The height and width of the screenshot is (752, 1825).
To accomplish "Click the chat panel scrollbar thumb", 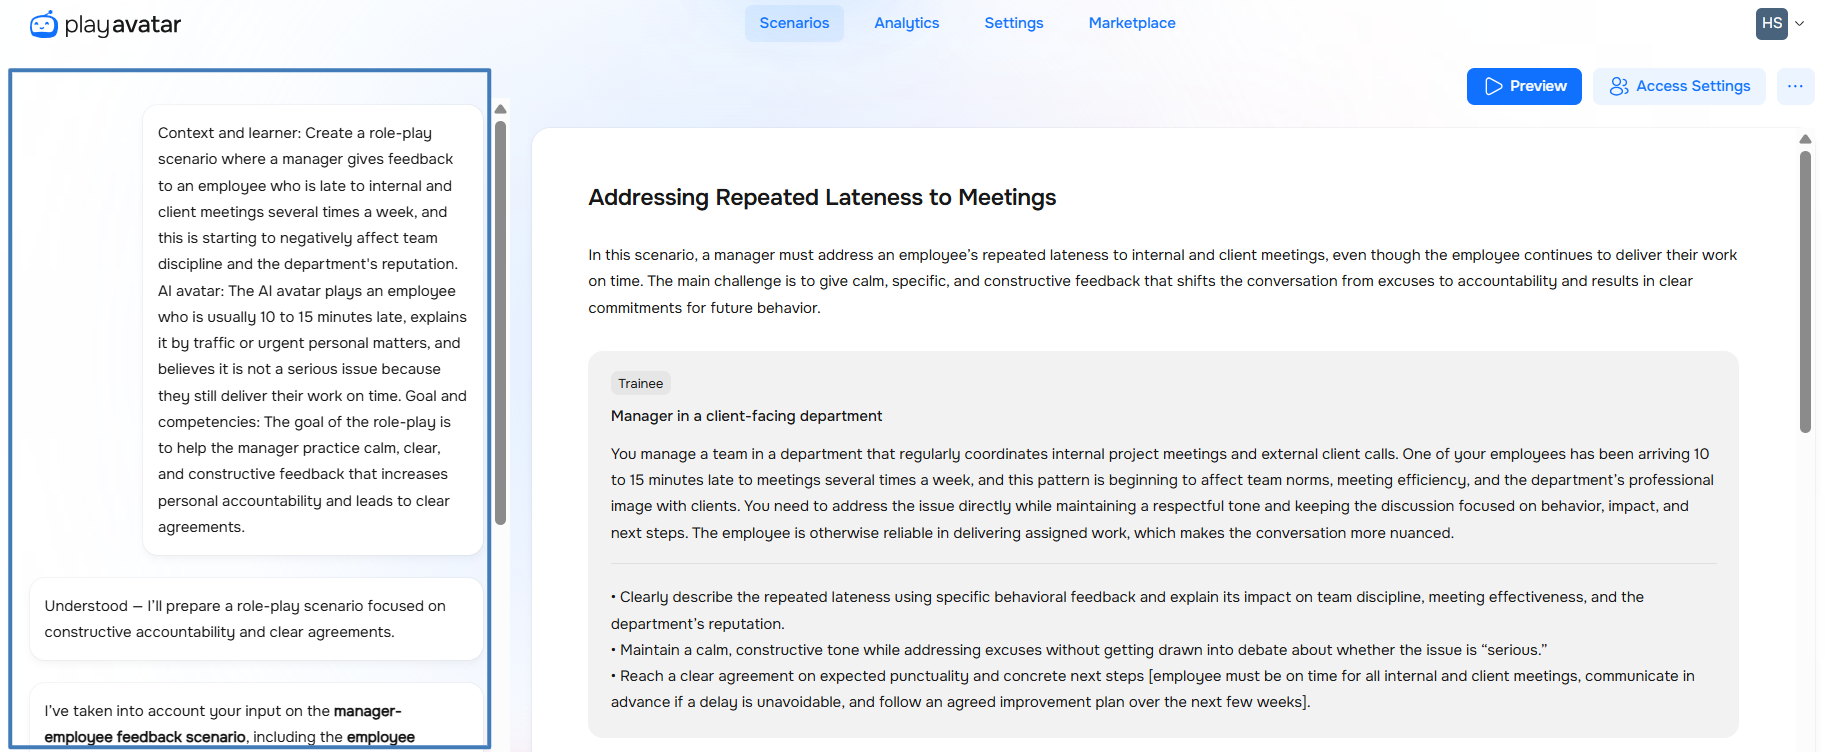I will (500, 322).
